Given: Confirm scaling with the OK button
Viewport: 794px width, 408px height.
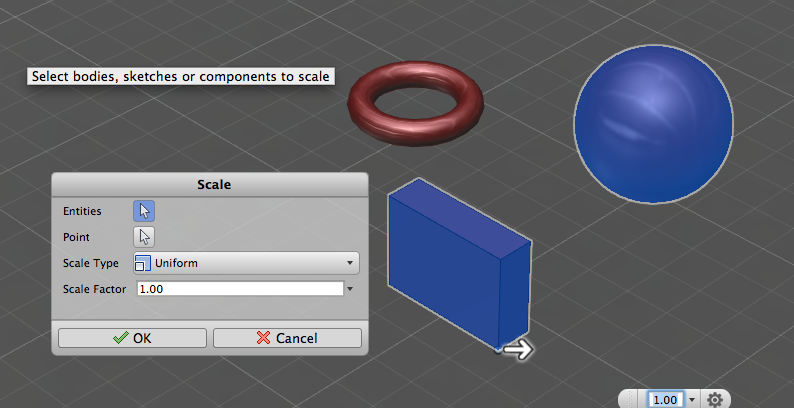Looking at the screenshot, I should tap(132, 338).
